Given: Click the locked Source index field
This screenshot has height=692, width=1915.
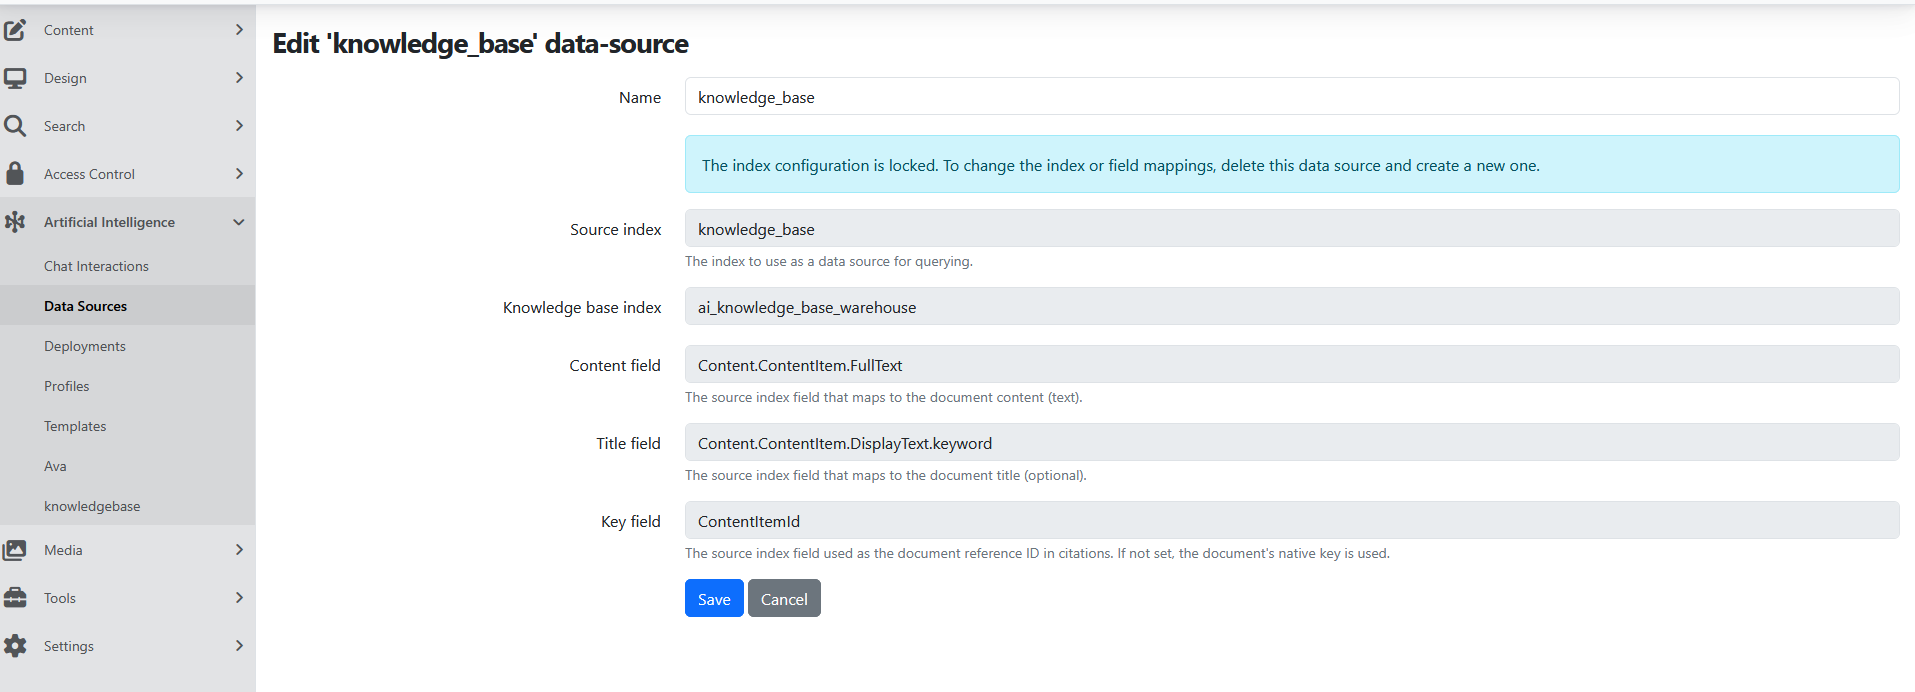Looking at the screenshot, I should click(x=1292, y=228).
